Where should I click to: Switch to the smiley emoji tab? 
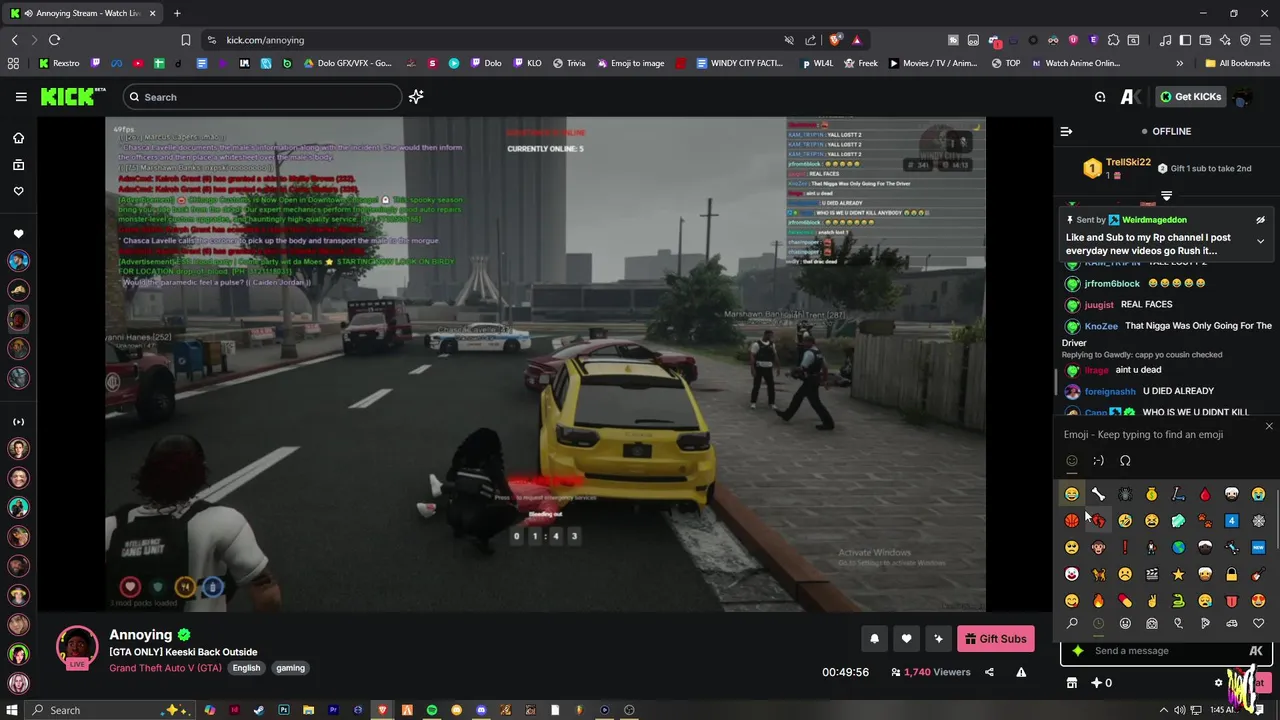pyautogui.click(x=1072, y=461)
